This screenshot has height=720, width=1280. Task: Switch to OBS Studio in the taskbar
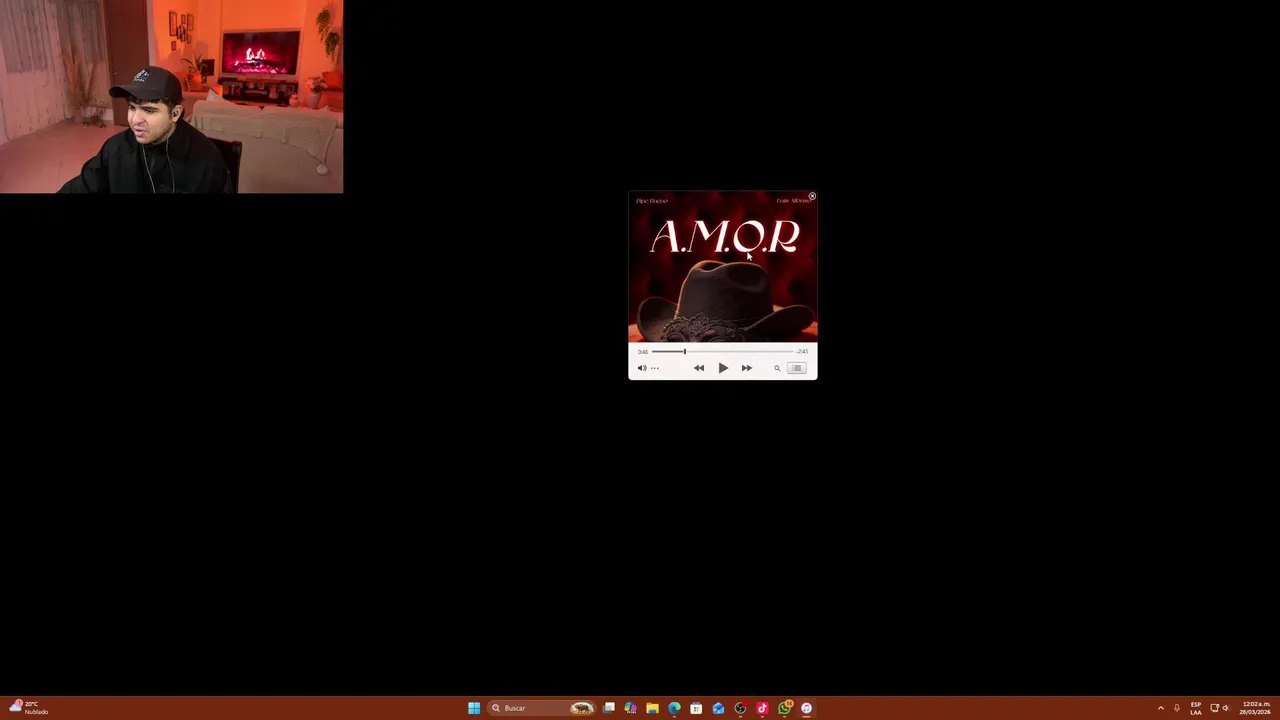coord(740,708)
